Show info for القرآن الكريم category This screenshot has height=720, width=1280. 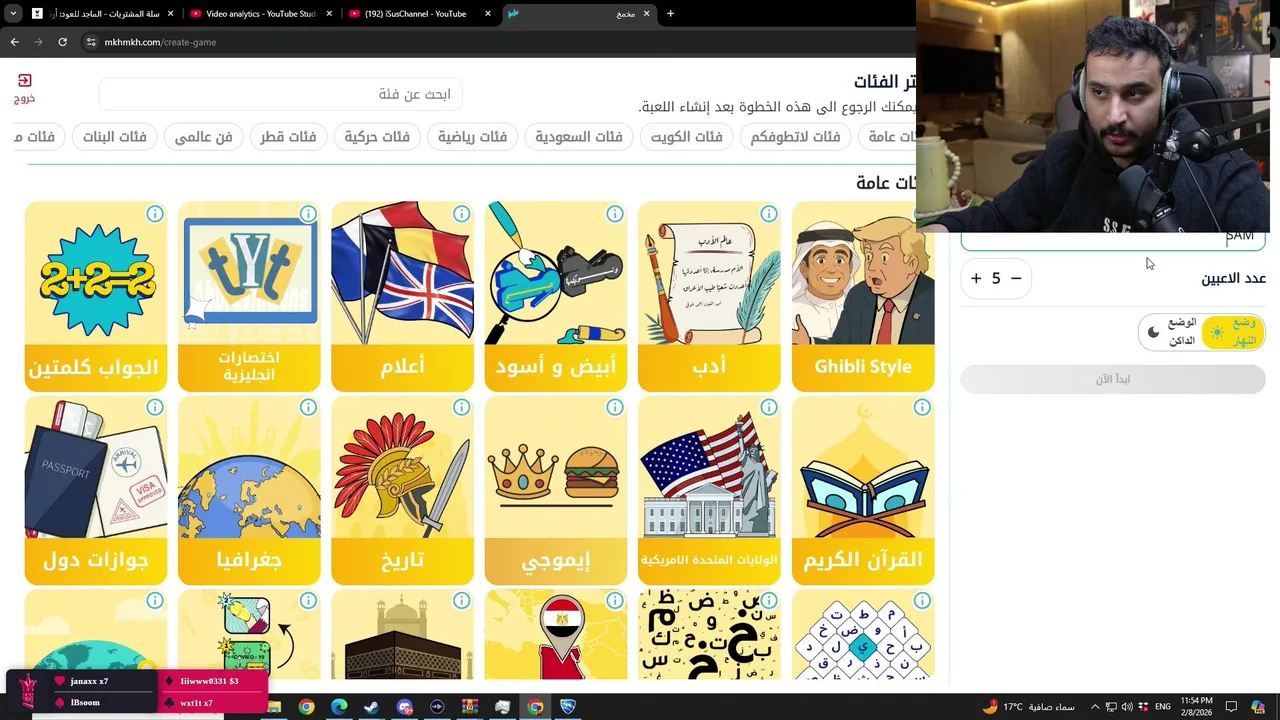point(921,407)
